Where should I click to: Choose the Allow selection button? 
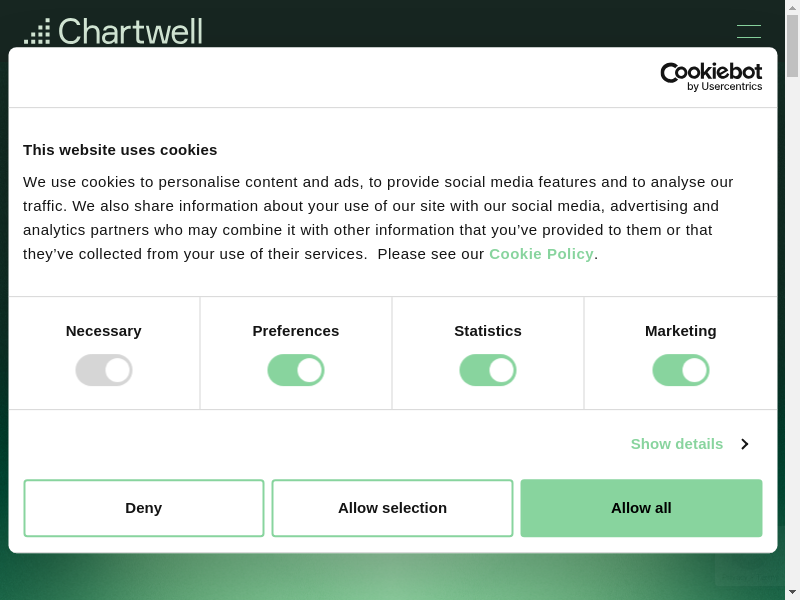(x=392, y=508)
